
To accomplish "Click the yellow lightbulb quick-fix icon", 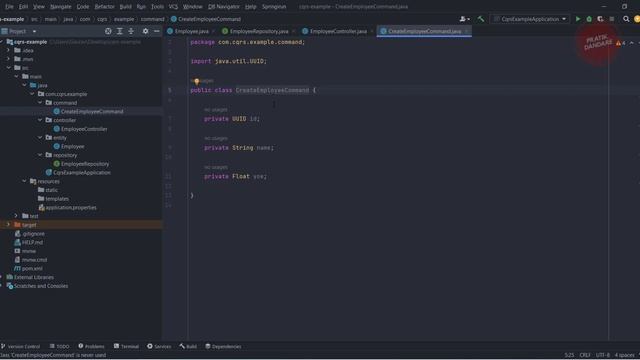I will pos(196,82).
